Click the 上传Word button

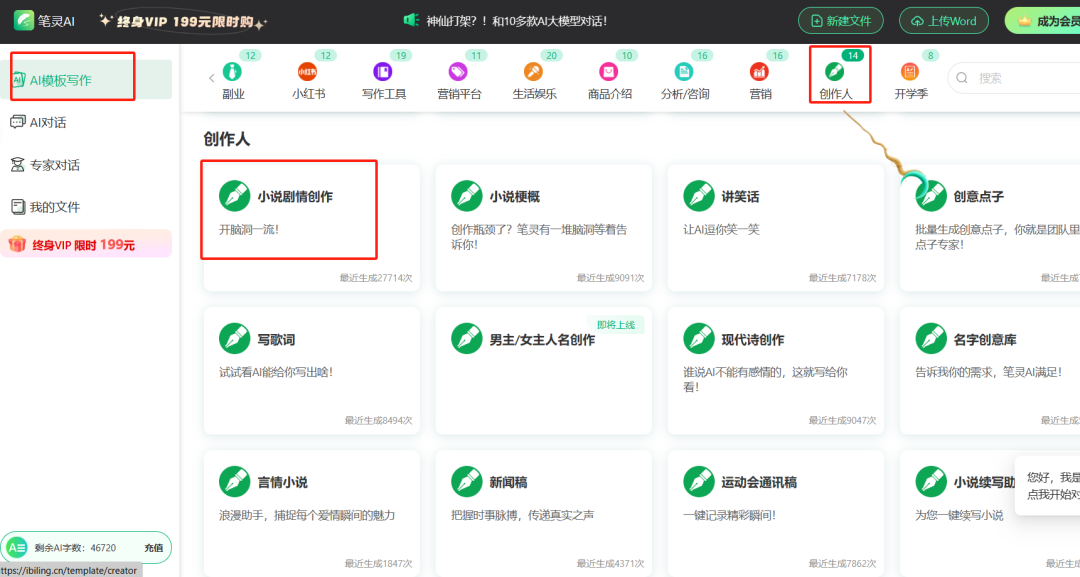point(943,19)
